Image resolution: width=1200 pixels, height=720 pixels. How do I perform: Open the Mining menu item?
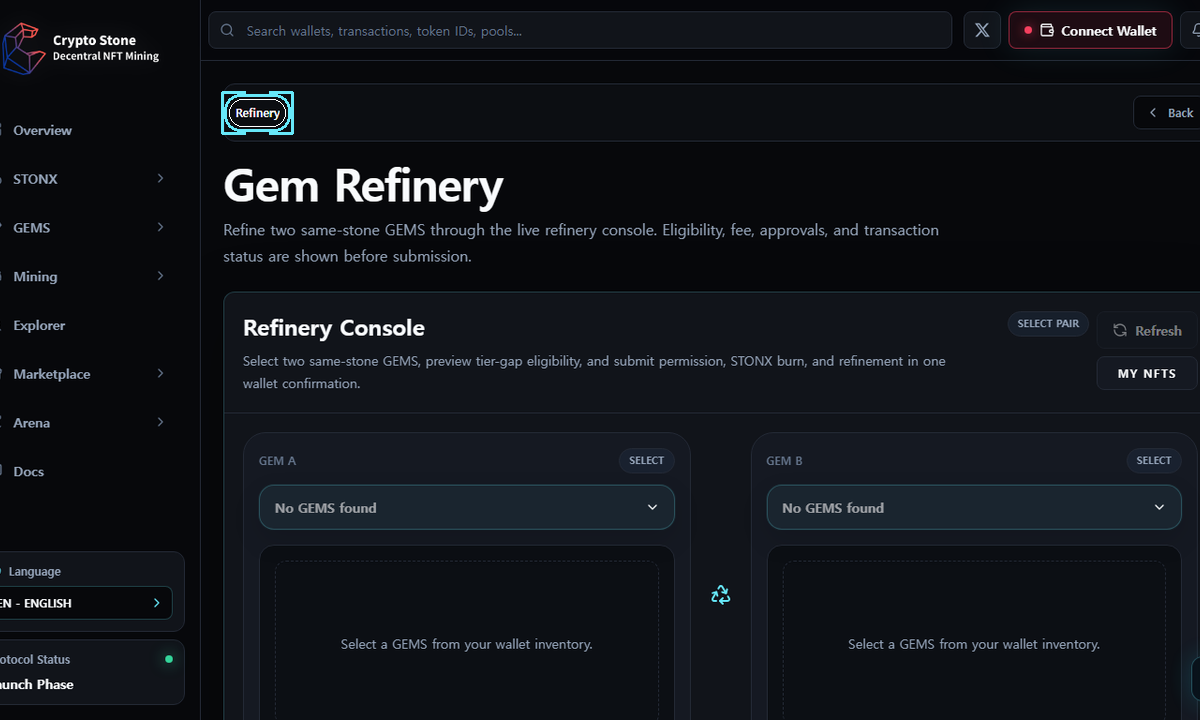(35, 276)
